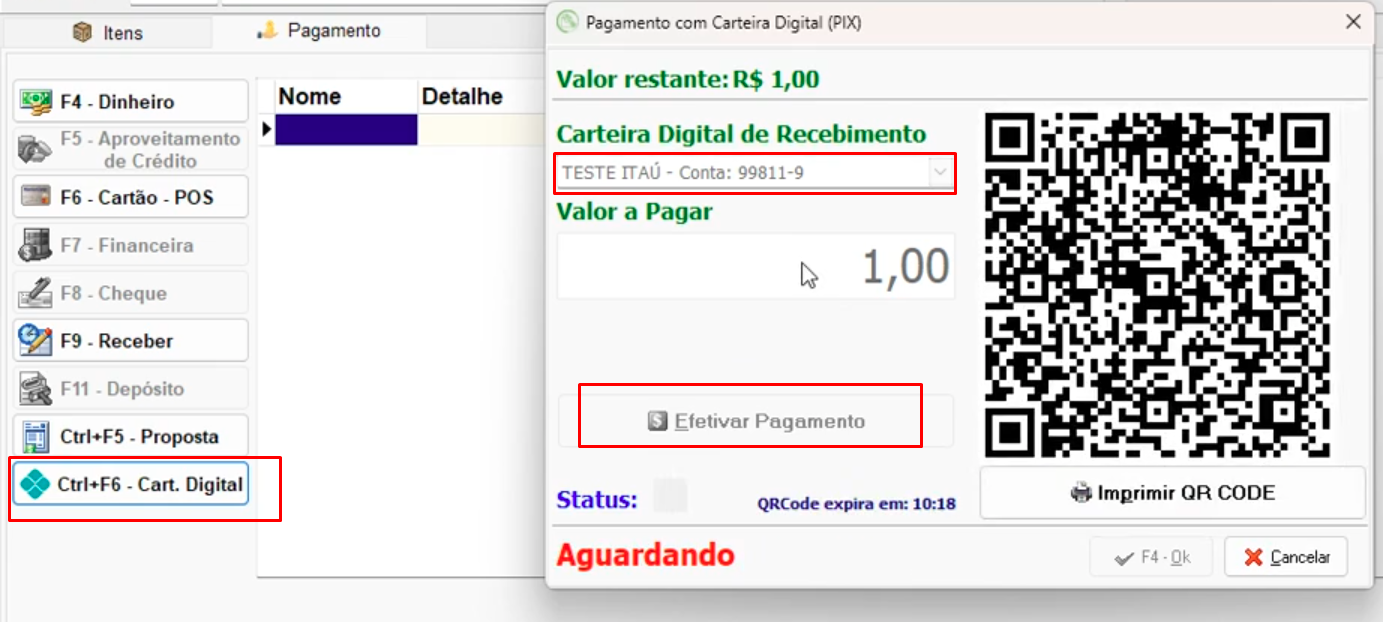The width and height of the screenshot is (1383, 622).
Task: Click the credit card icon for Cartão POS
Action: tap(36, 197)
